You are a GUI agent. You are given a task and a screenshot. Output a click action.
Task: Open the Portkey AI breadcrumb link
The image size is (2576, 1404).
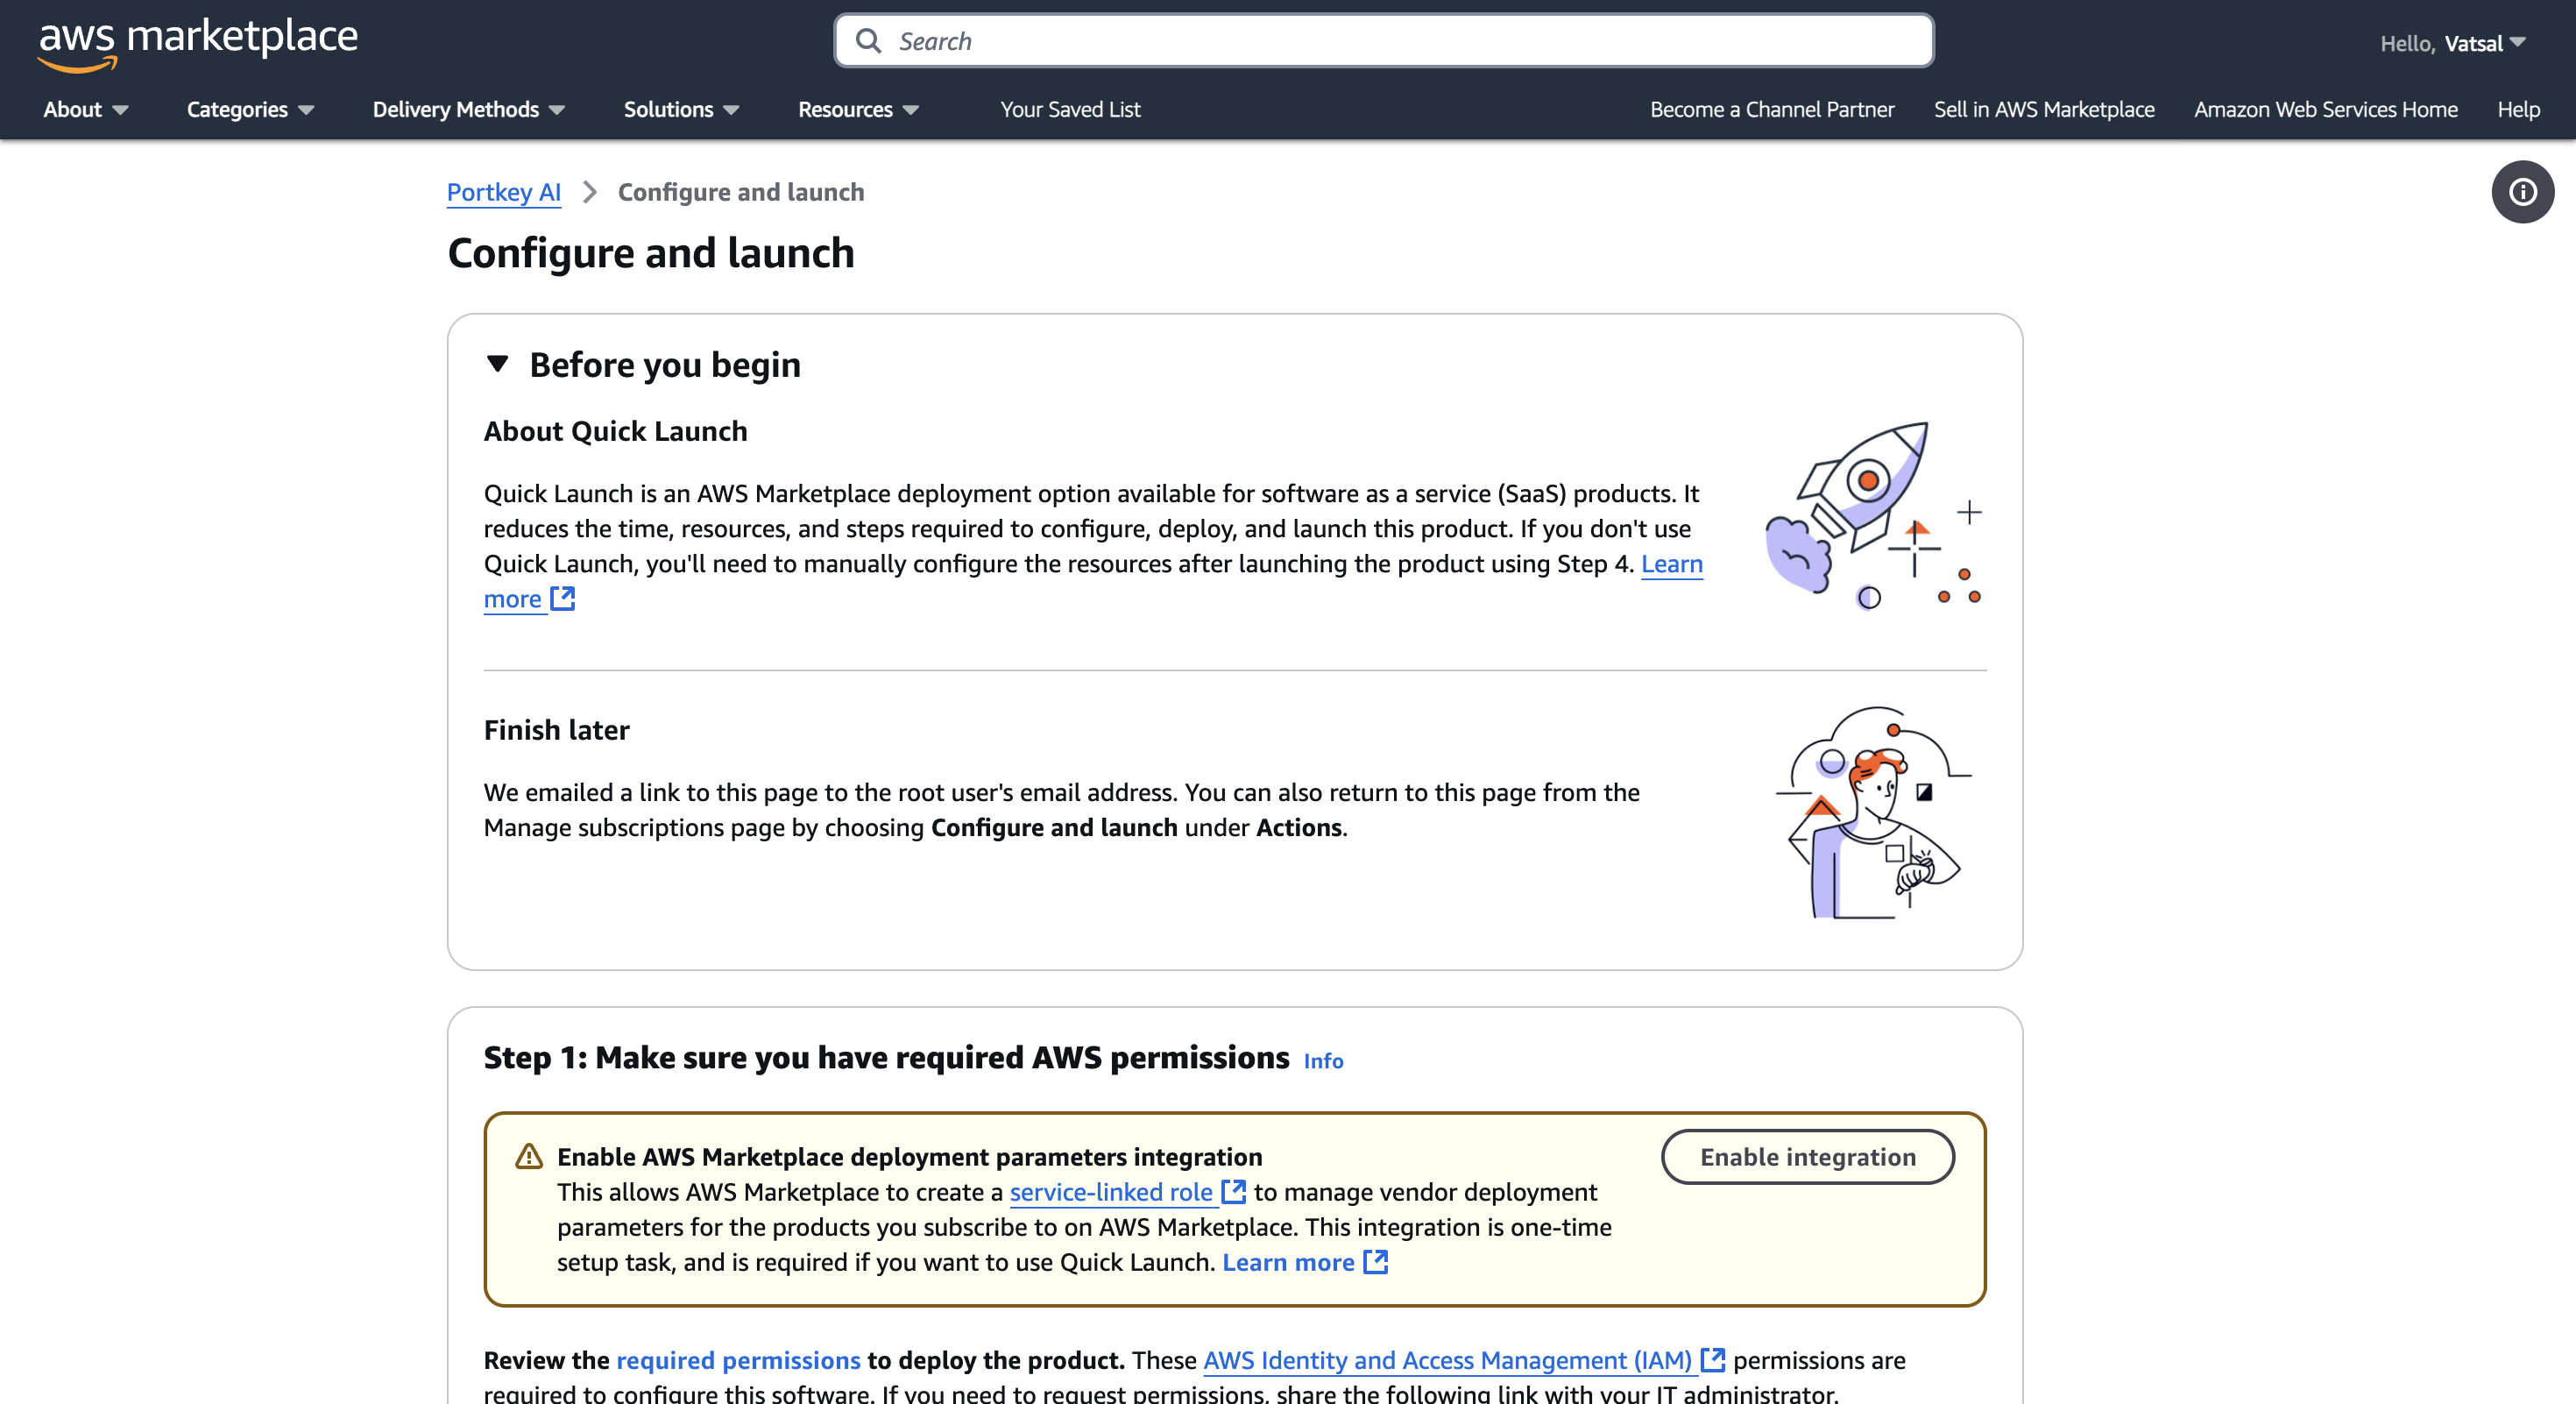coord(503,192)
